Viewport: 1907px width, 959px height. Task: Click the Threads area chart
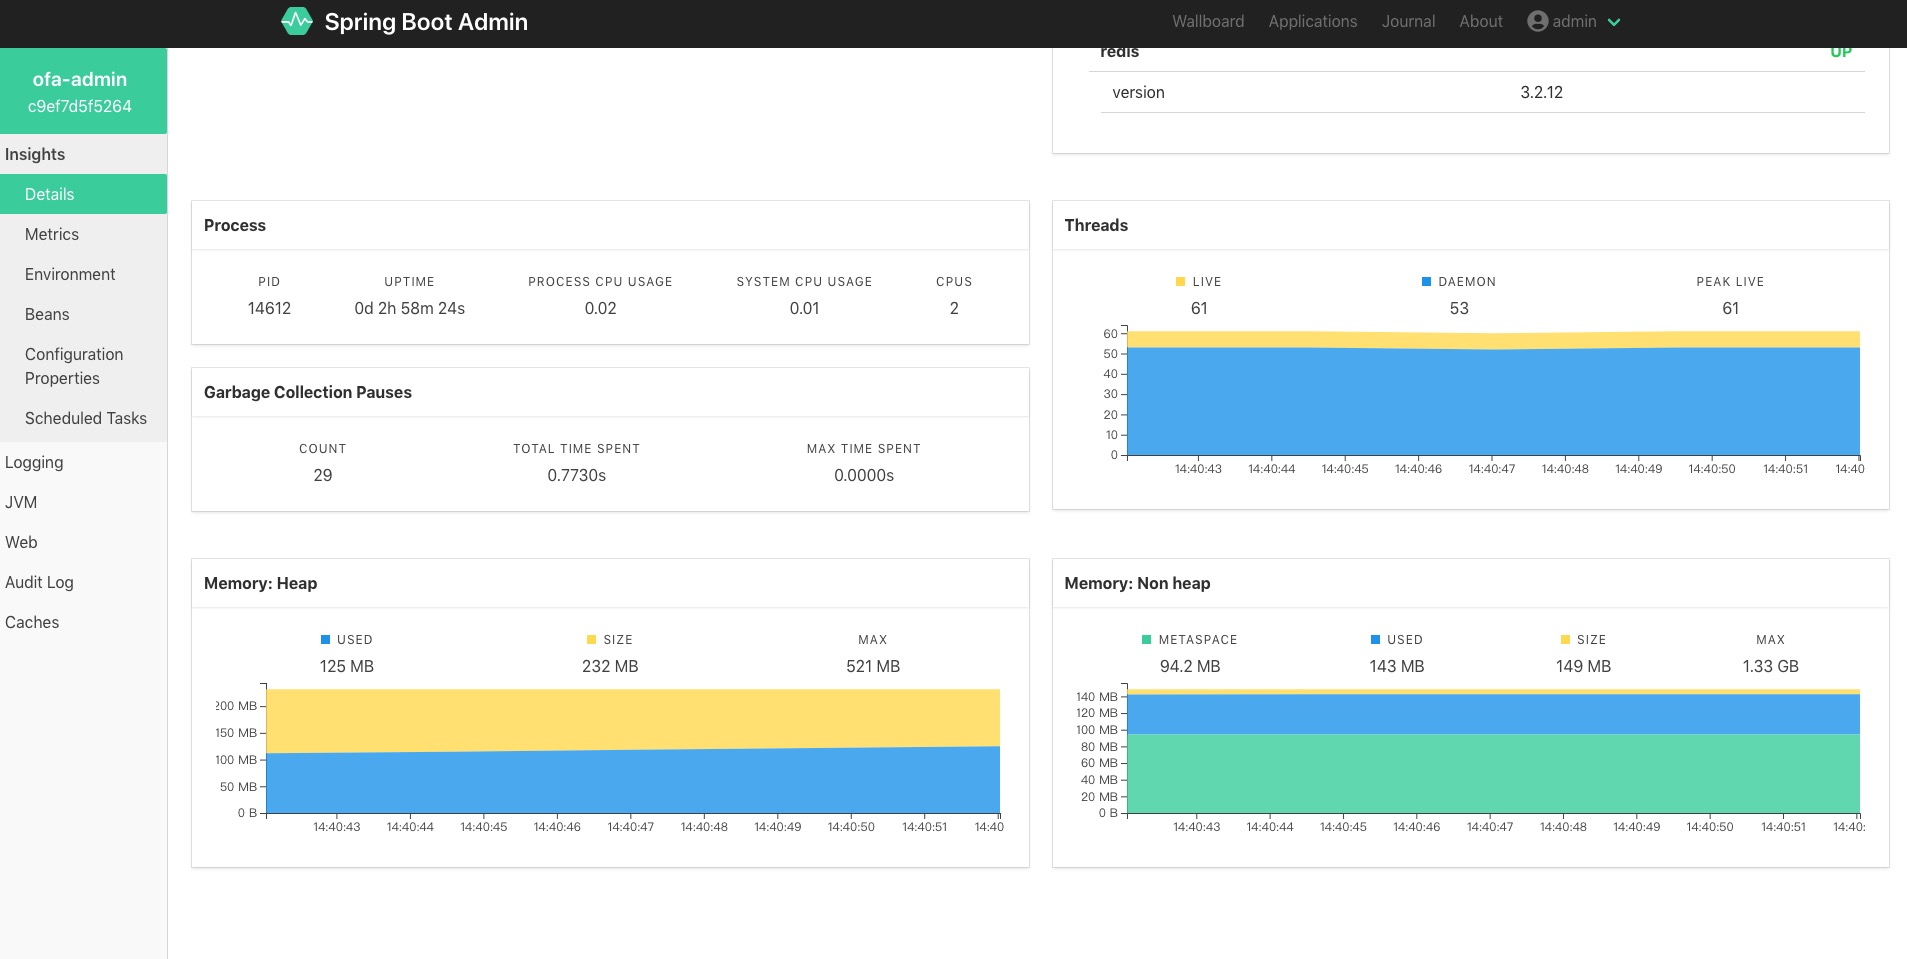[1493, 393]
